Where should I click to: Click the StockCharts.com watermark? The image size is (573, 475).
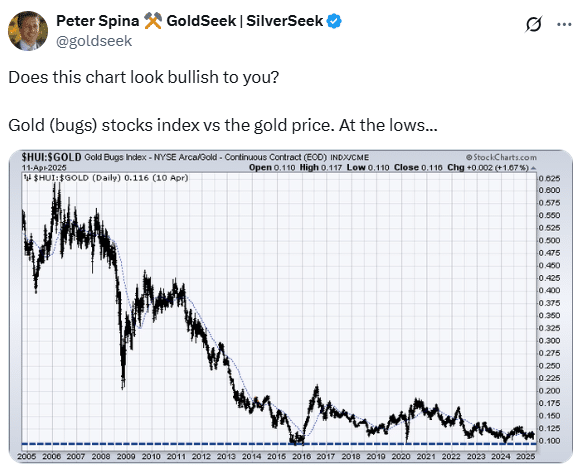coord(501,157)
